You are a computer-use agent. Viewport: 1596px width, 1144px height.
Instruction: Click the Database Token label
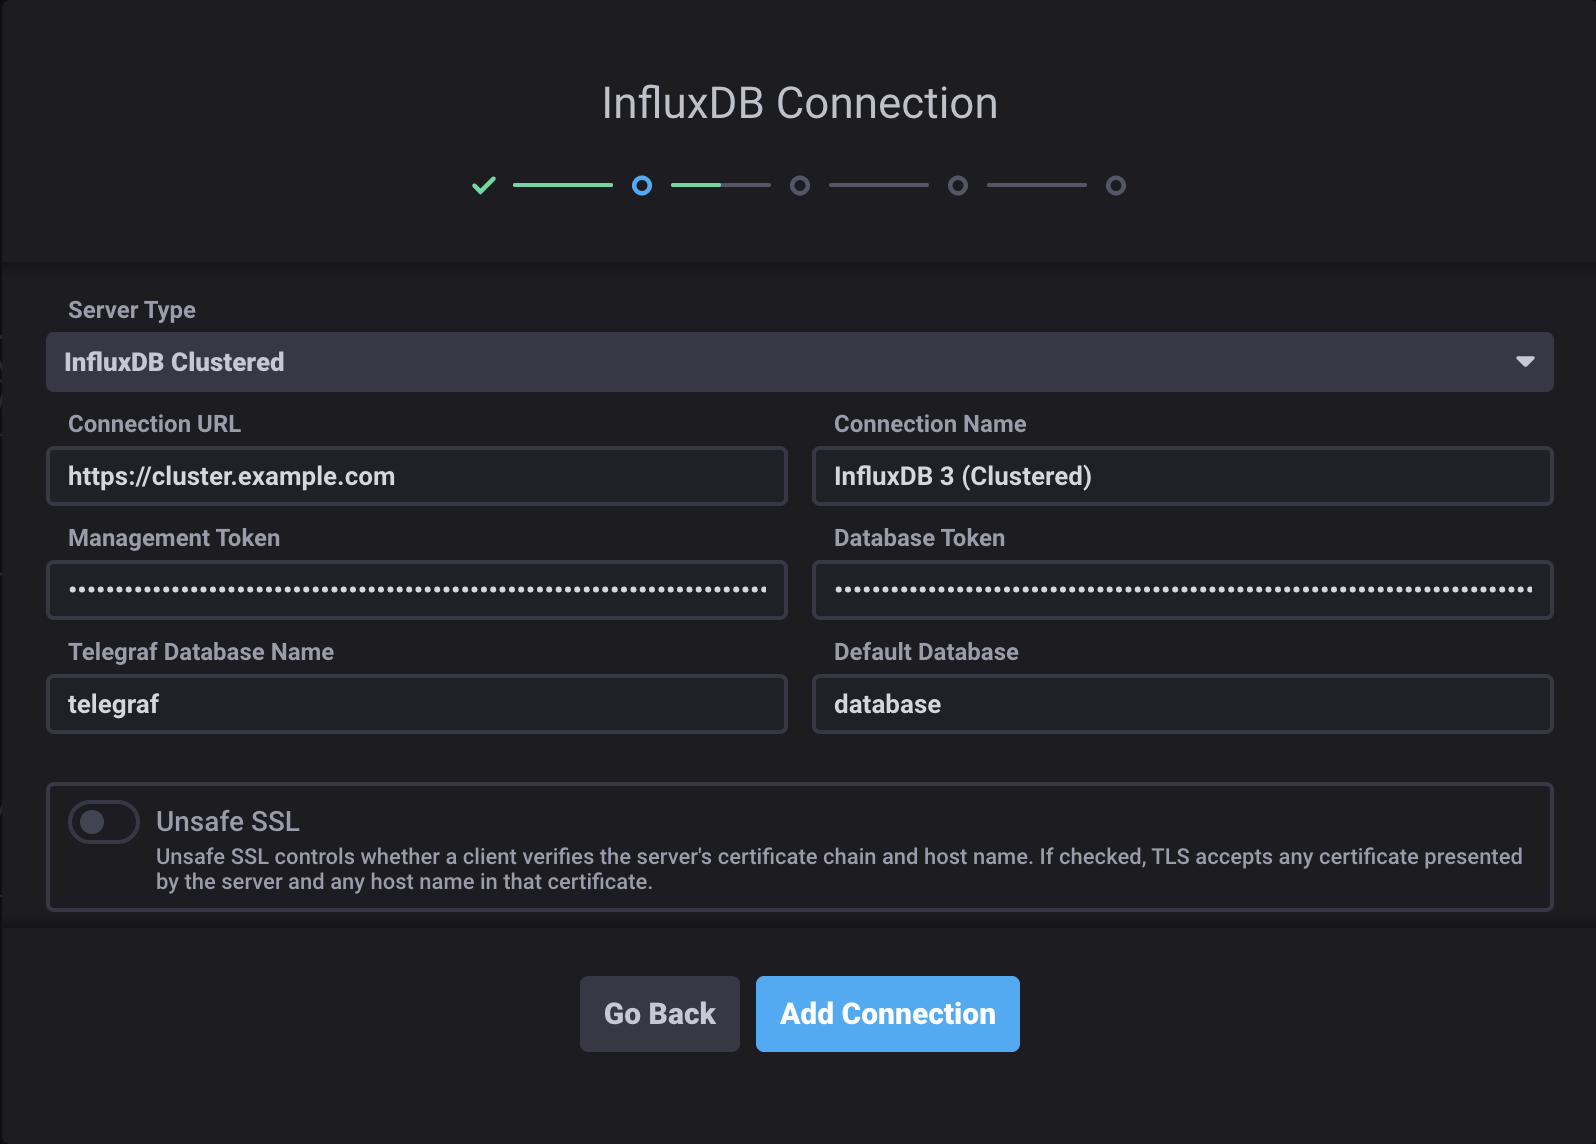pos(919,538)
